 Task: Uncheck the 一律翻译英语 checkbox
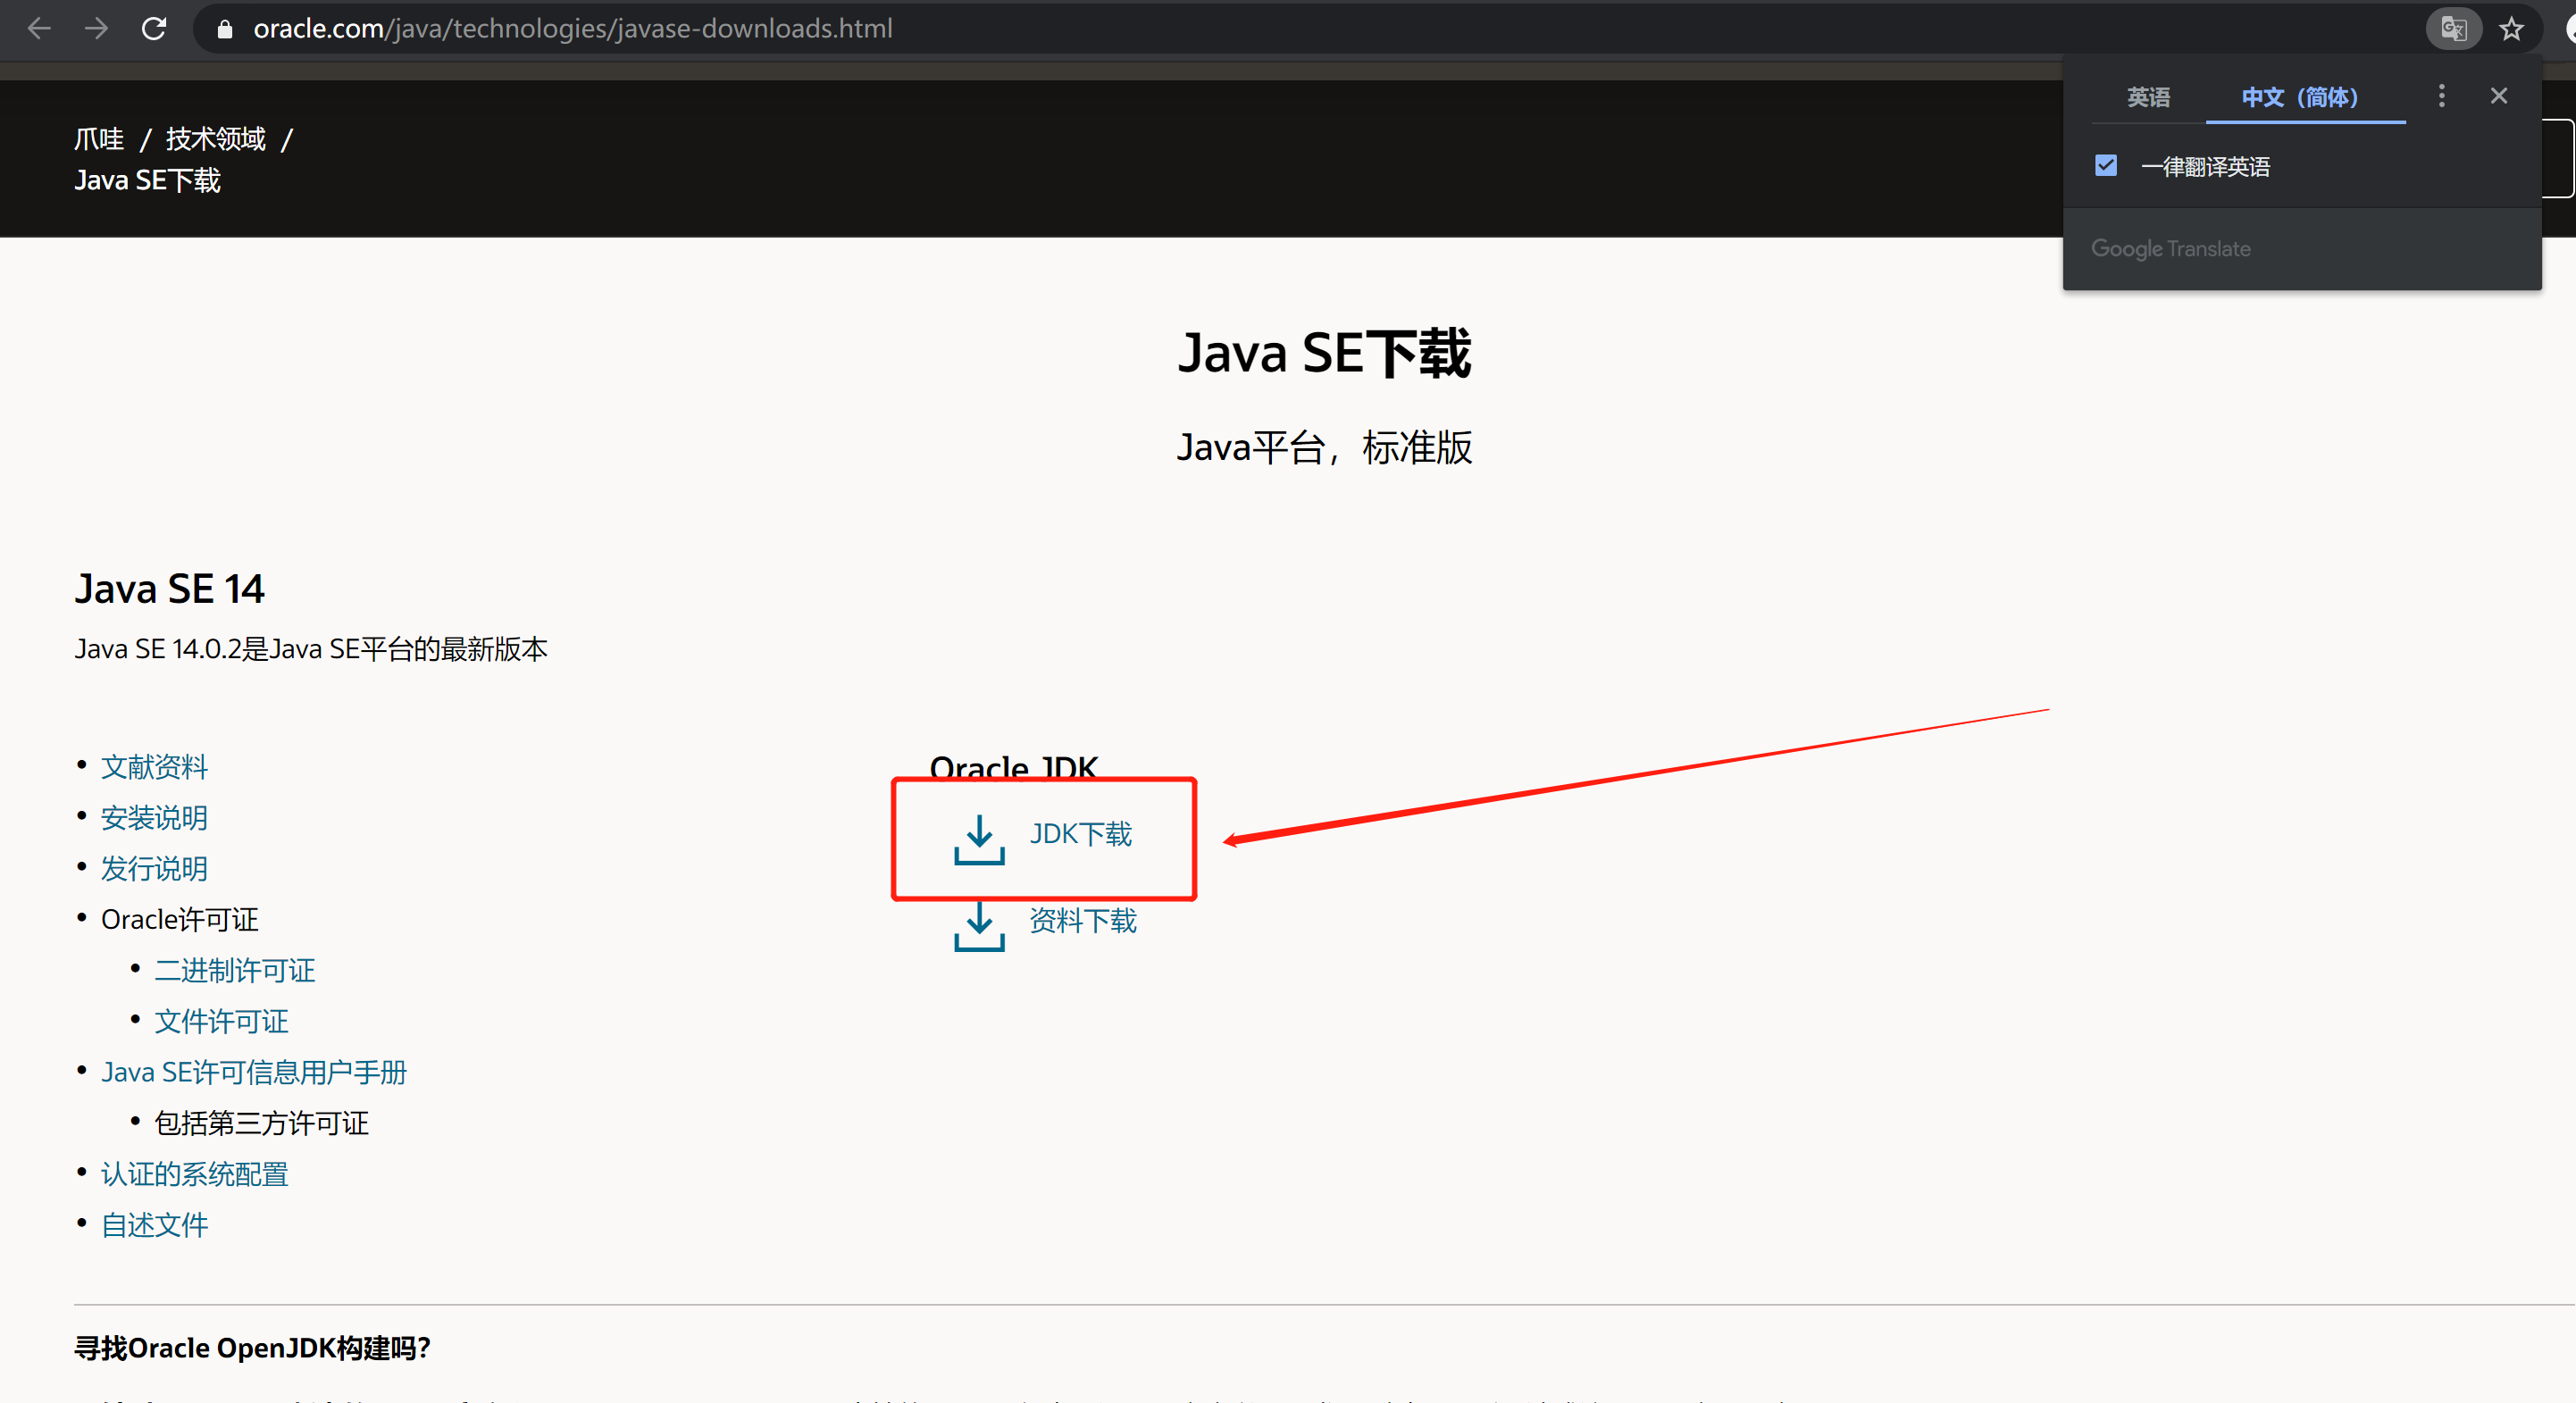(x=2106, y=166)
